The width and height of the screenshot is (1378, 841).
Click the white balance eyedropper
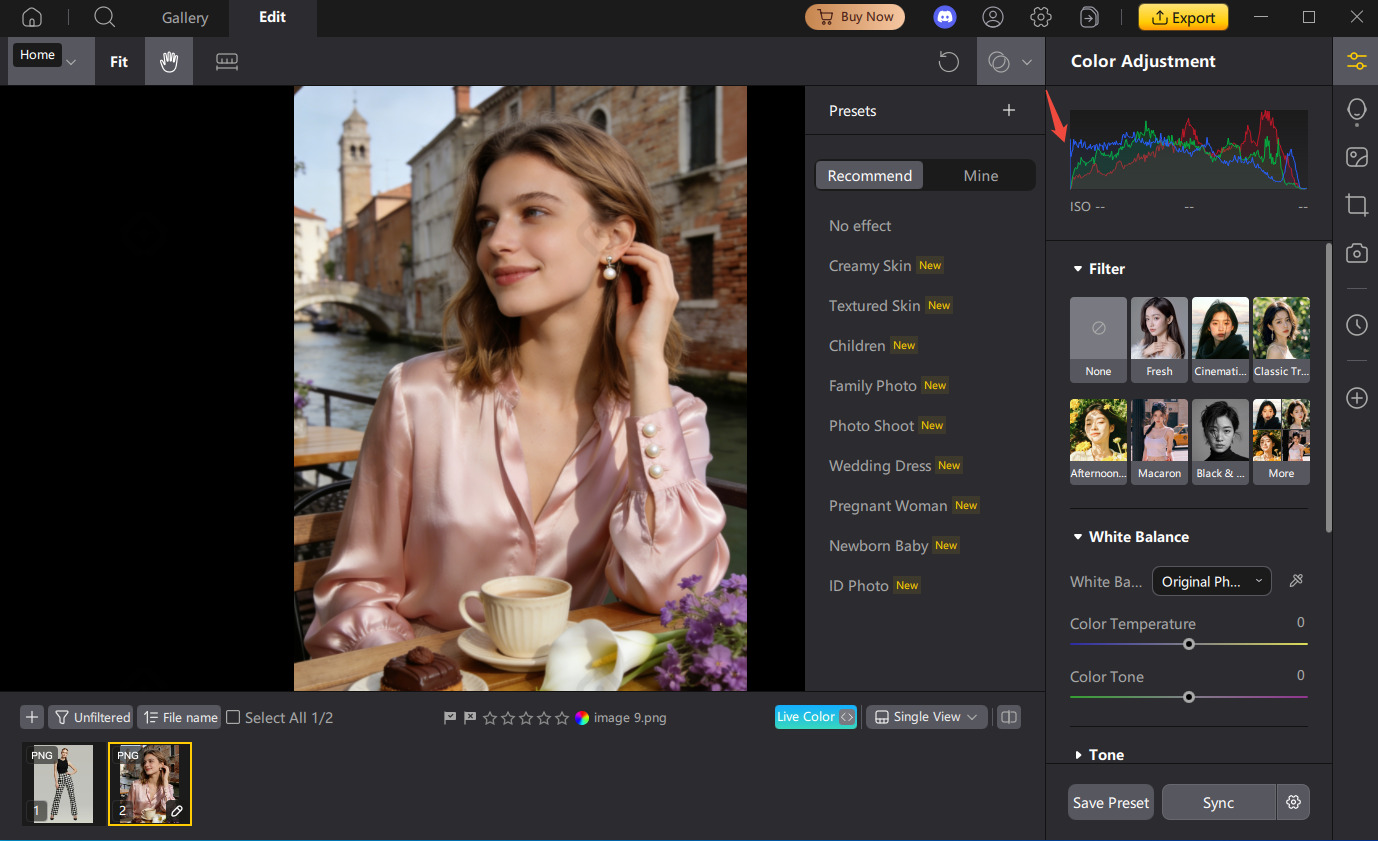pos(1296,581)
